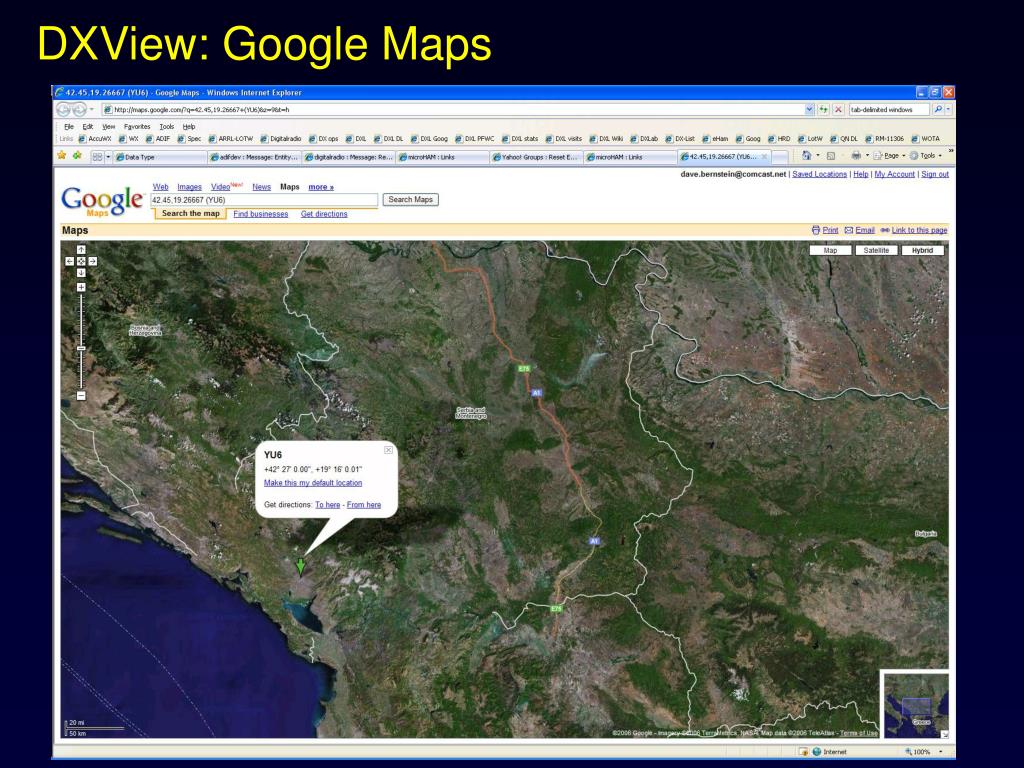Switch map view to Hybrid mode
Image resolution: width=1024 pixels, height=768 pixels.
[x=923, y=250]
